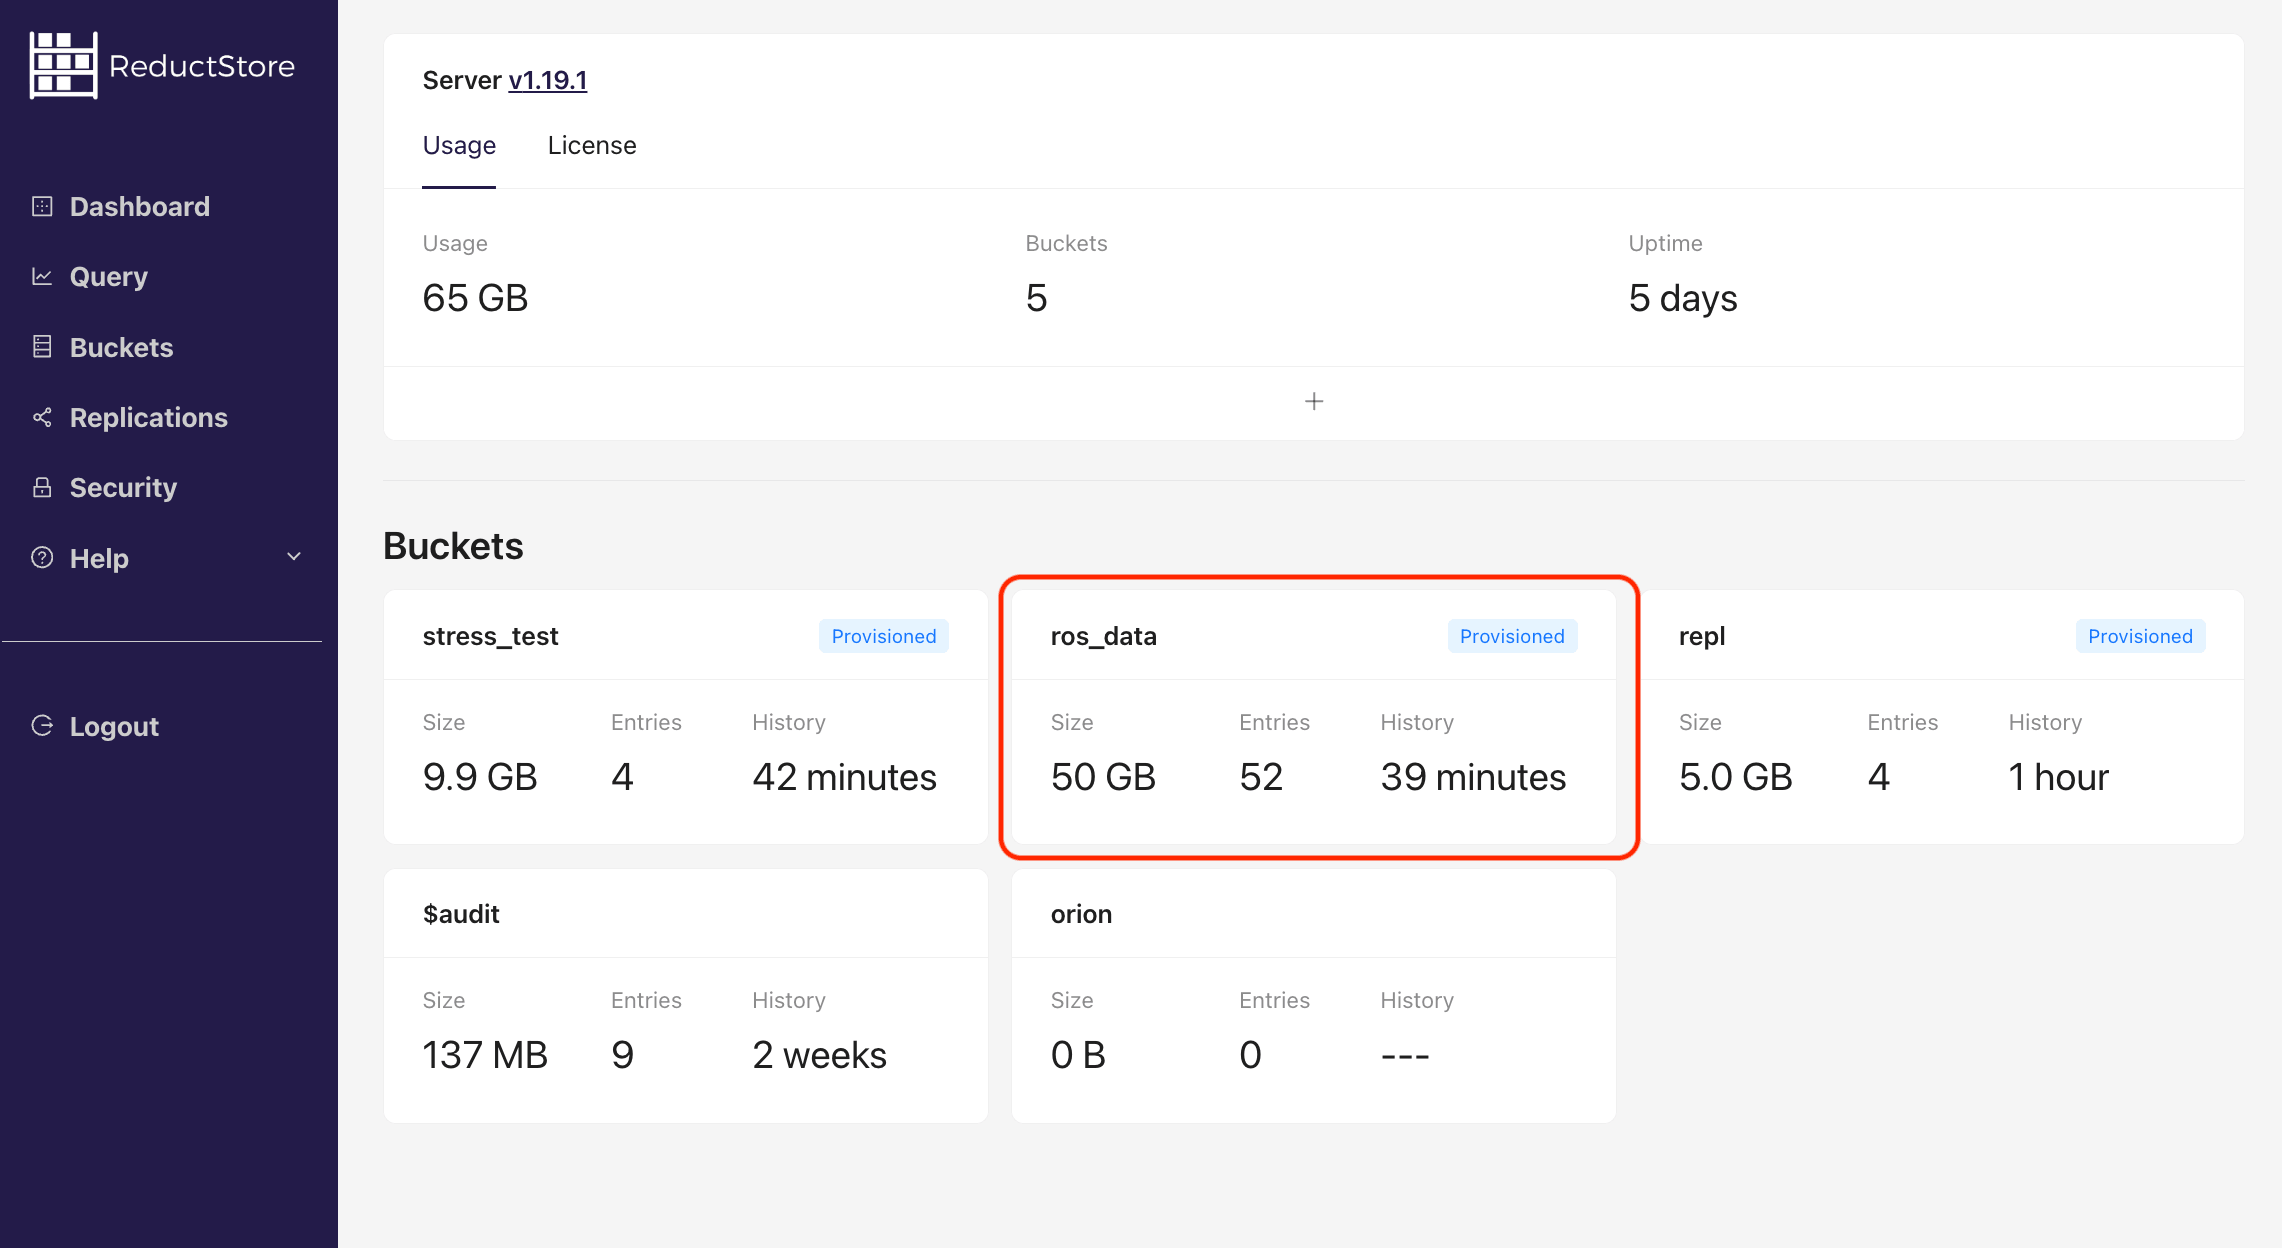Click the Buckets section heading

(453, 546)
